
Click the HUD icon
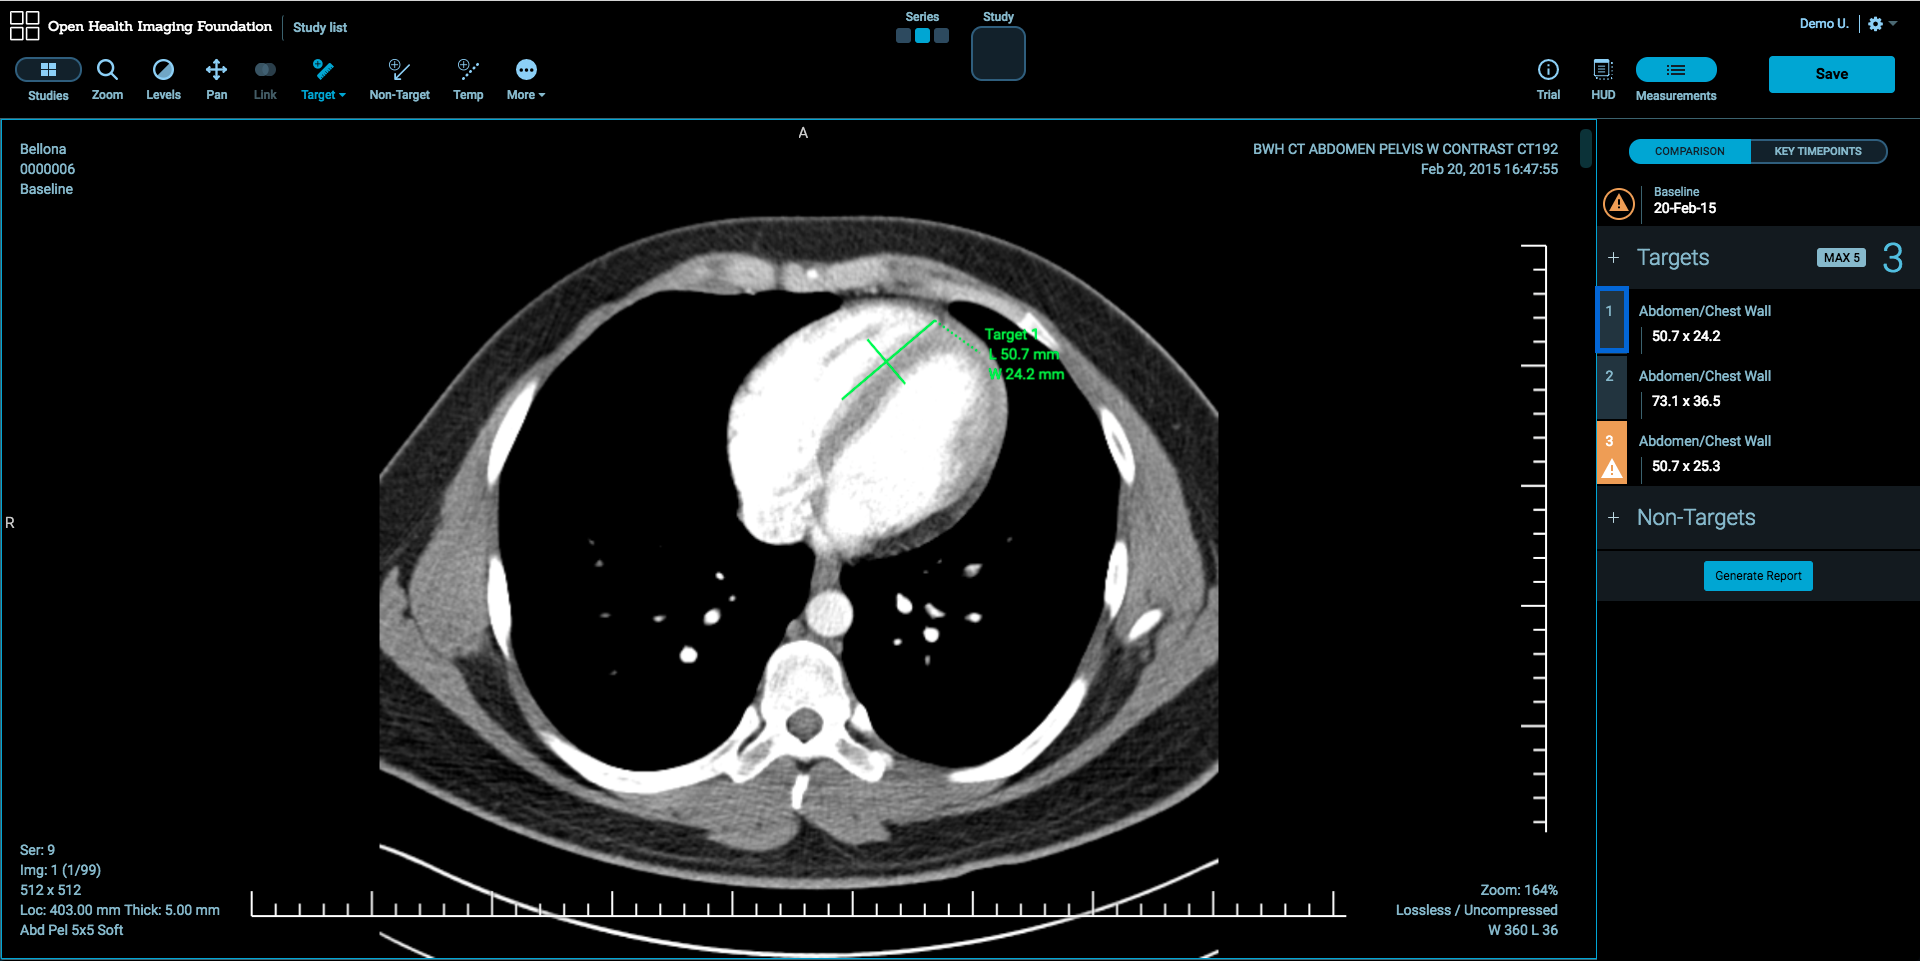1602,78
